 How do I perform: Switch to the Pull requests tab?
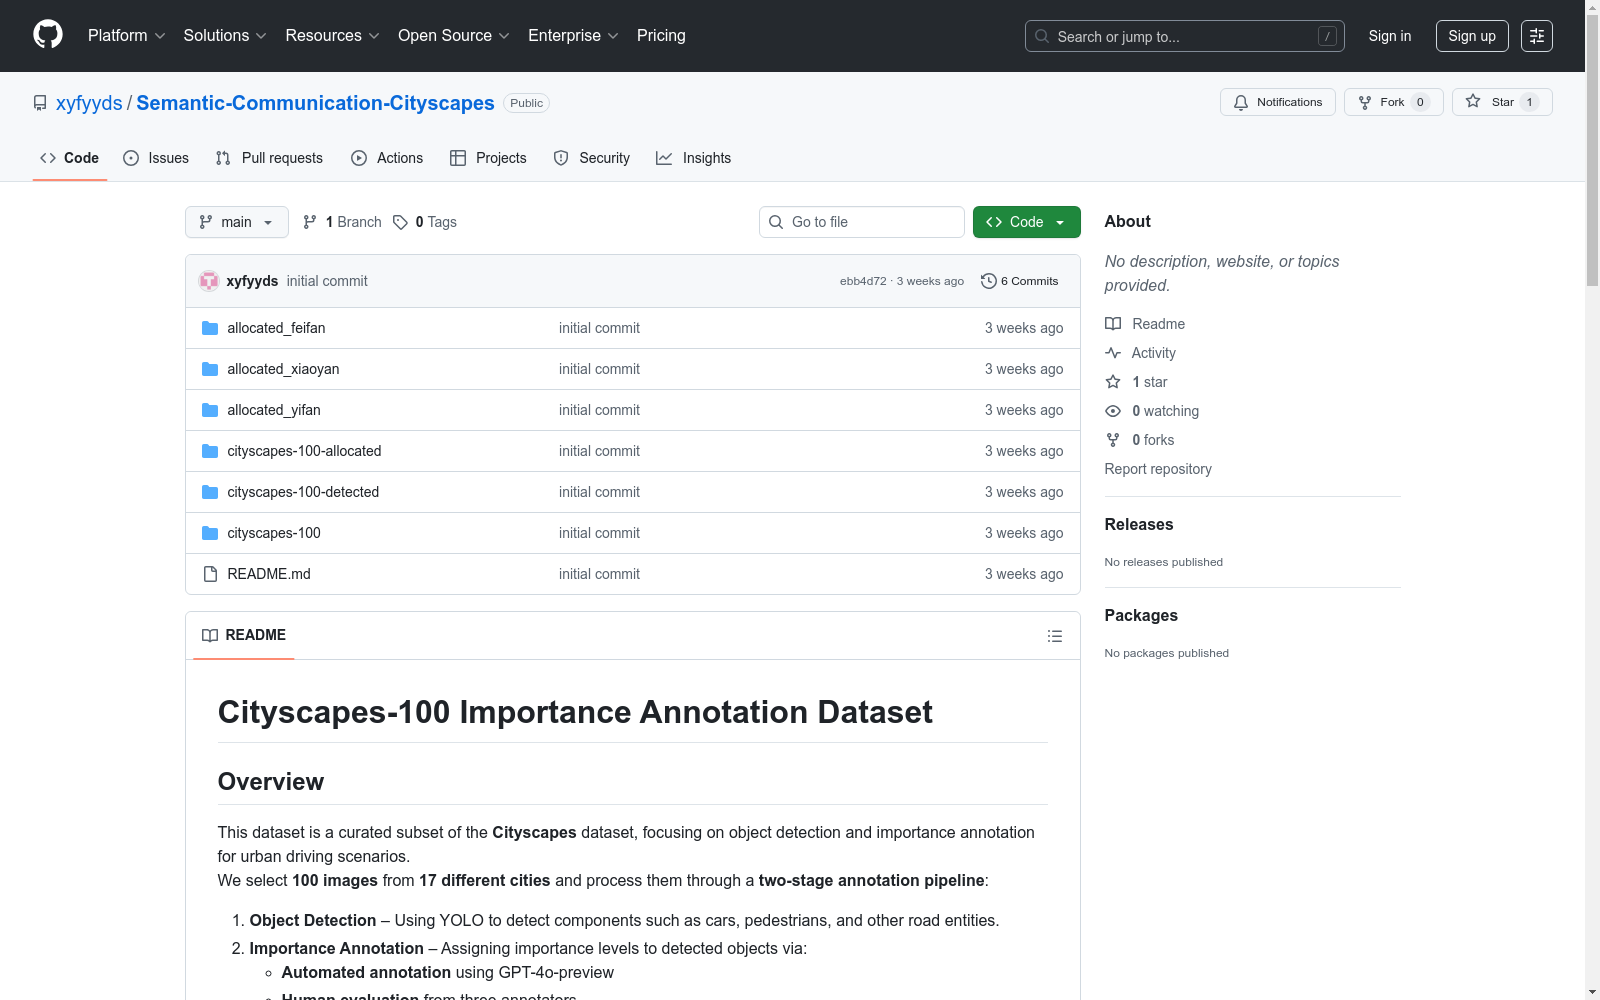269,158
